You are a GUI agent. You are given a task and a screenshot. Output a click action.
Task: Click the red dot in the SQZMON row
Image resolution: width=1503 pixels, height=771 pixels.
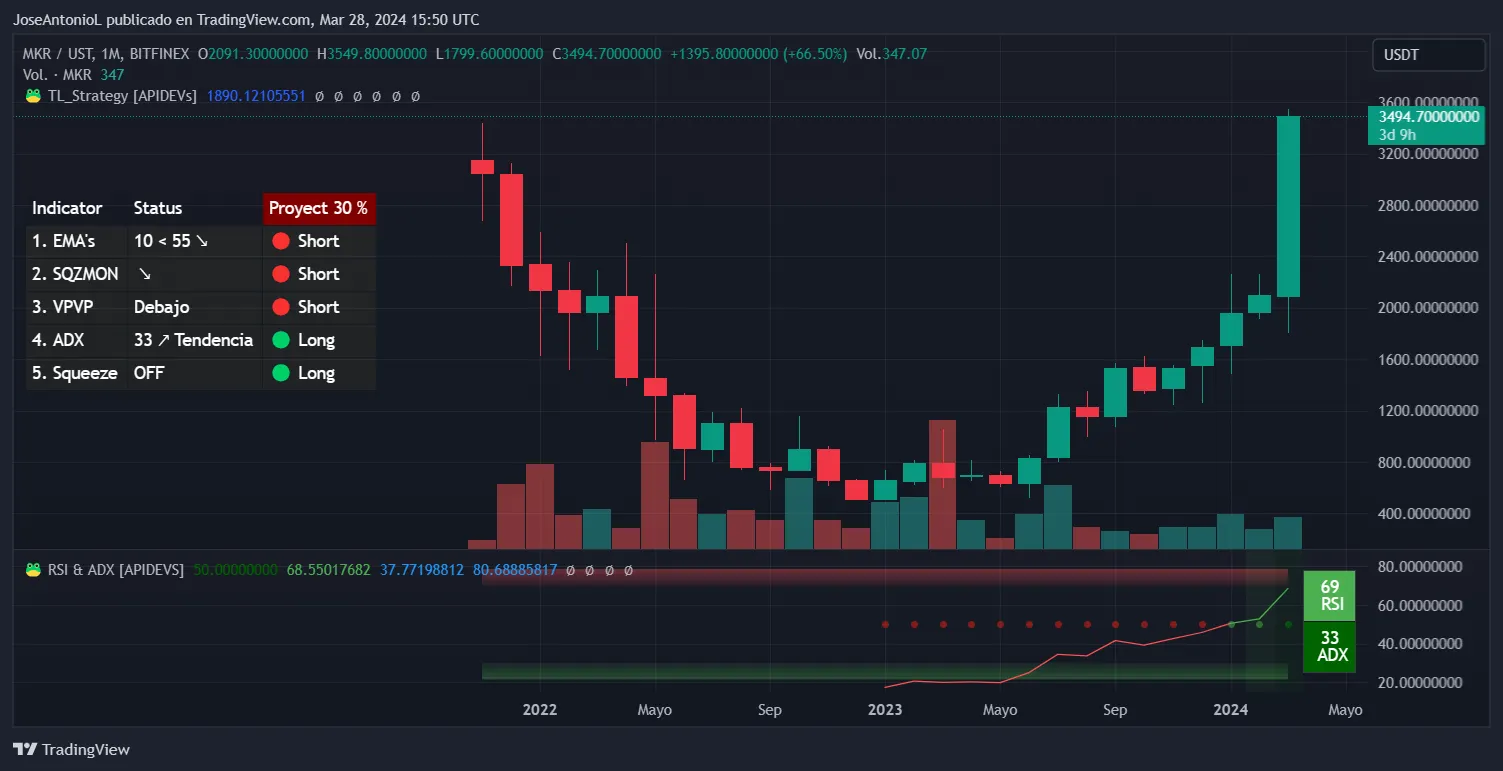tap(281, 274)
